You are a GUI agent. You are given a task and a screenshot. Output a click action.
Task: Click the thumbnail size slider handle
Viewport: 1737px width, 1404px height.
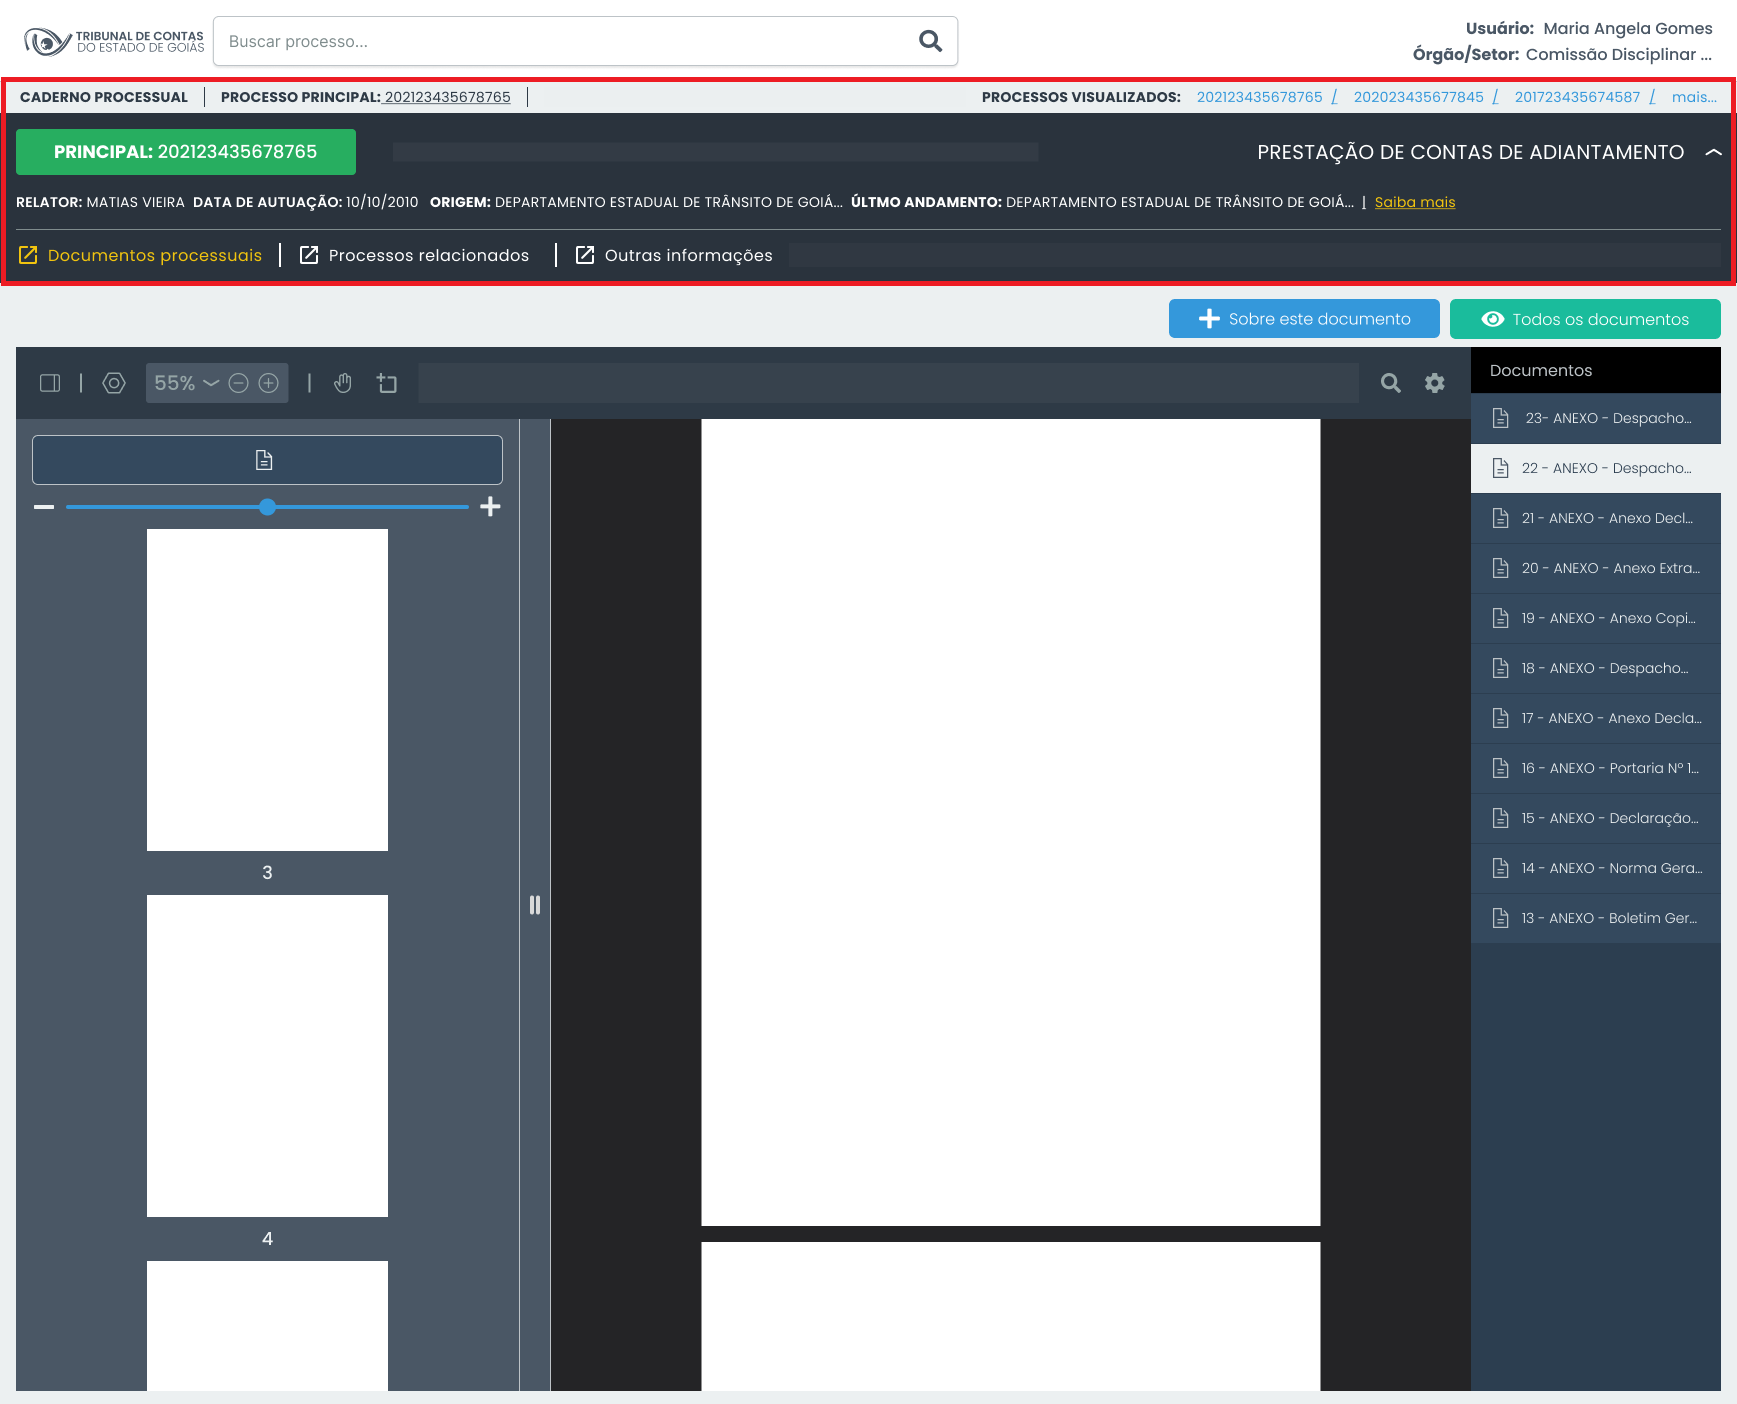pyautogui.click(x=267, y=507)
